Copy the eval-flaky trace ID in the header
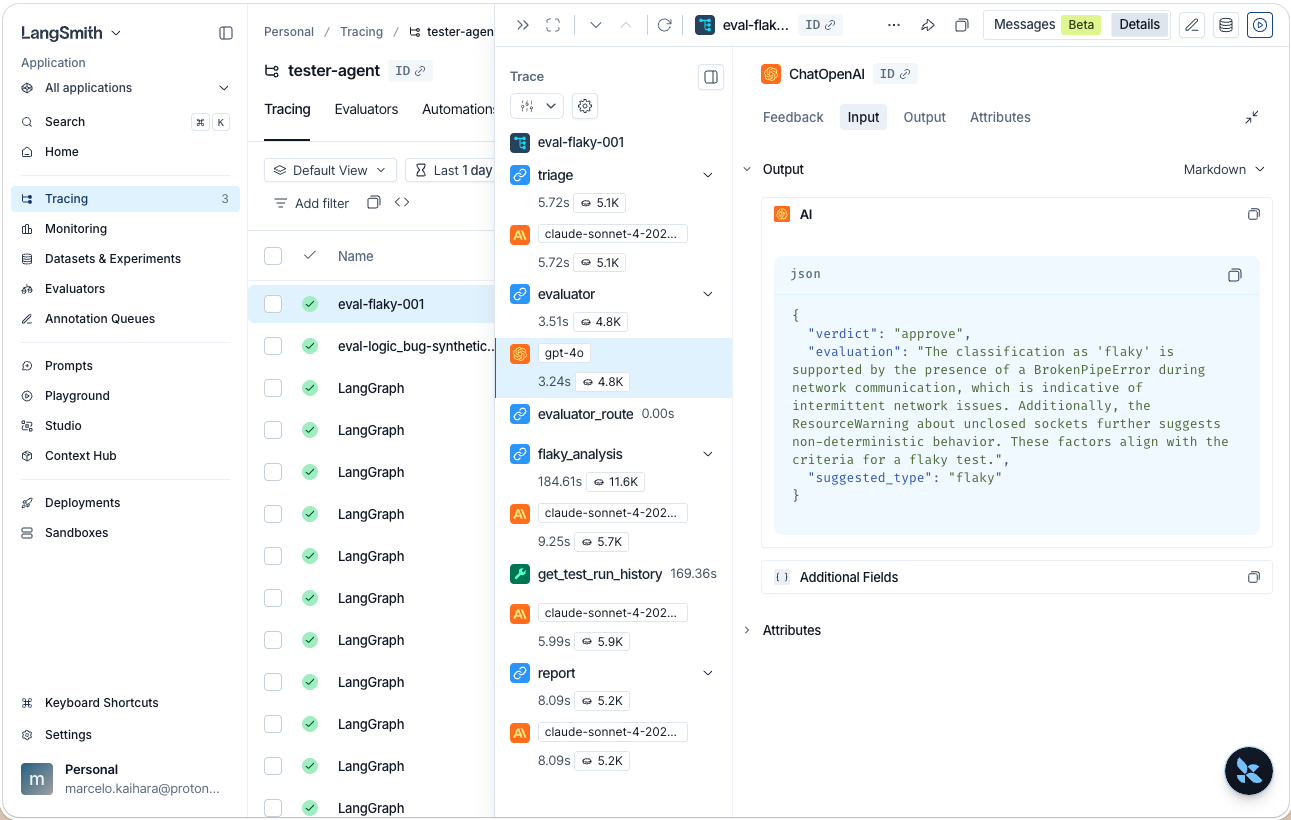 click(x=820, y=25)
